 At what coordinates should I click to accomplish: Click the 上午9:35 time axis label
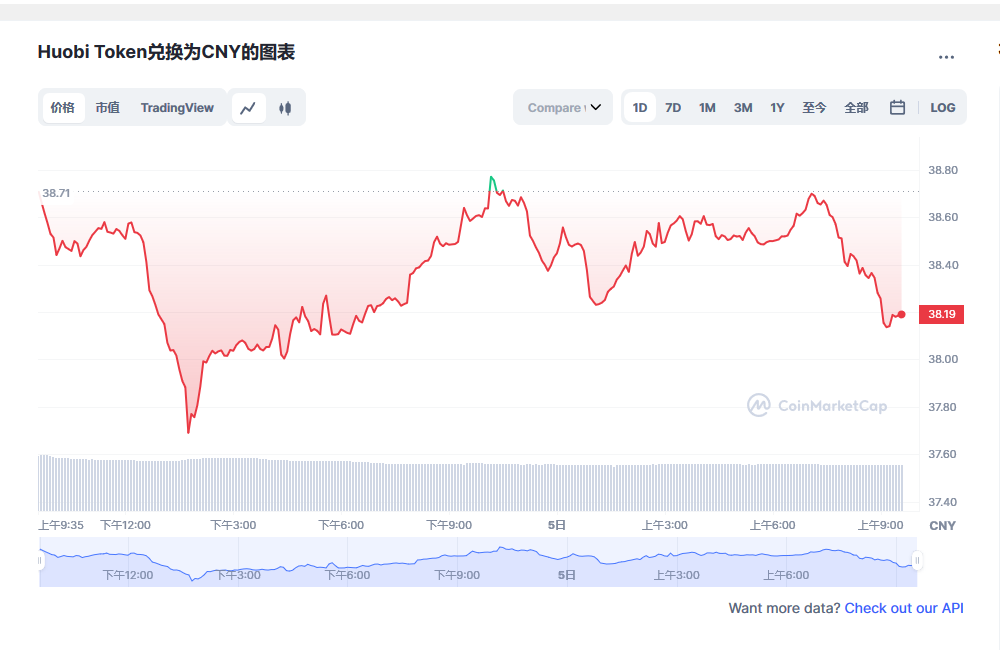click(x=61, y=525)
